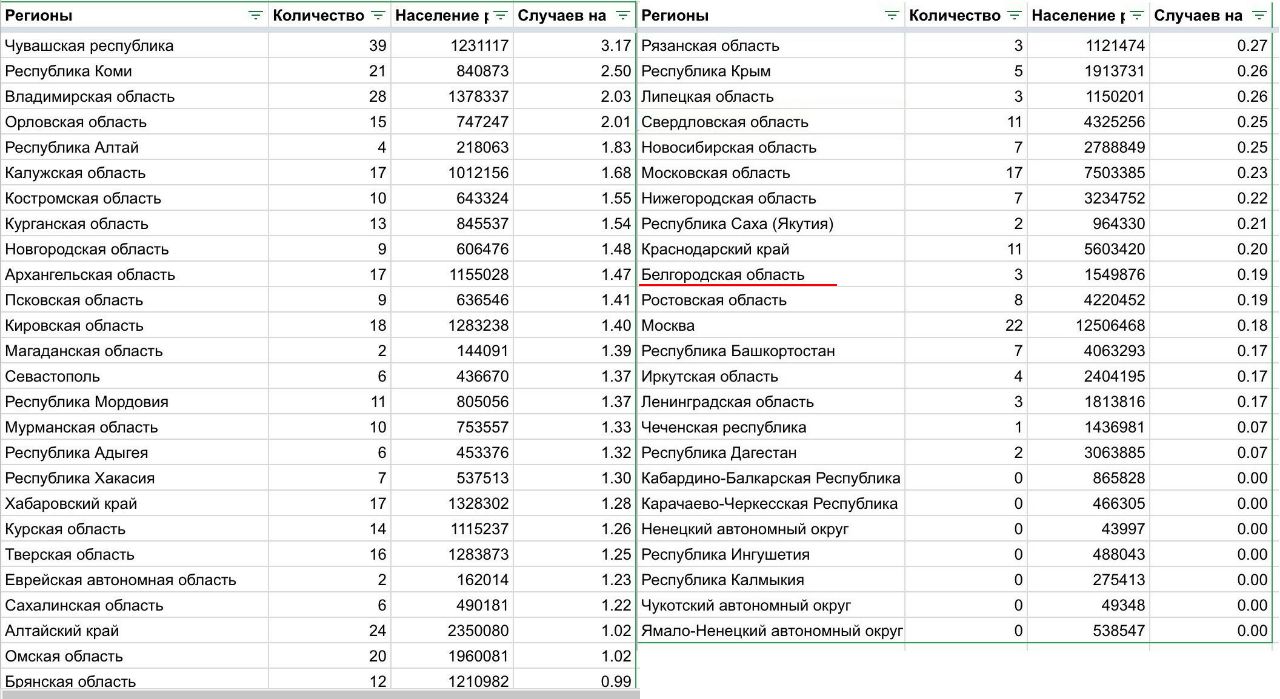Select the Карачаево-Черкесская Республика cell

[x=771, y=504]
